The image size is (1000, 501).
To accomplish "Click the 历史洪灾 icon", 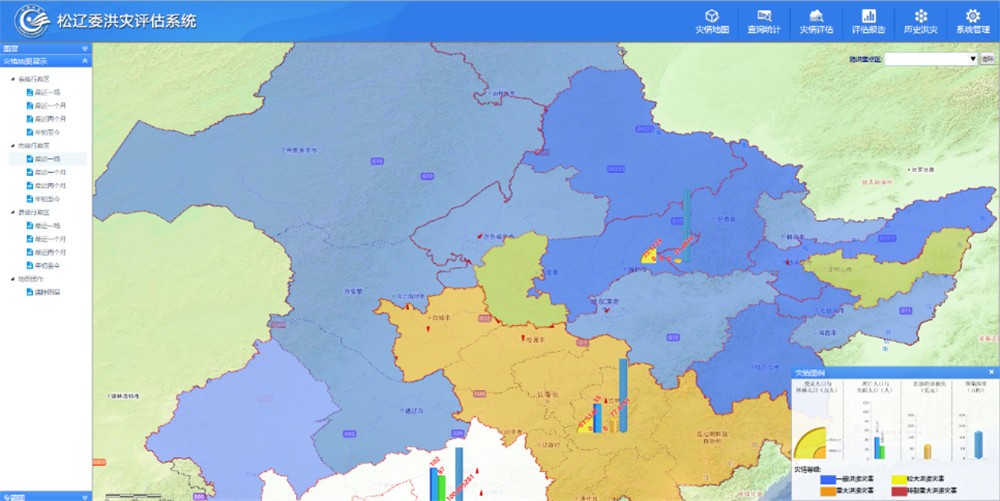I will click(x=920, y=16).
